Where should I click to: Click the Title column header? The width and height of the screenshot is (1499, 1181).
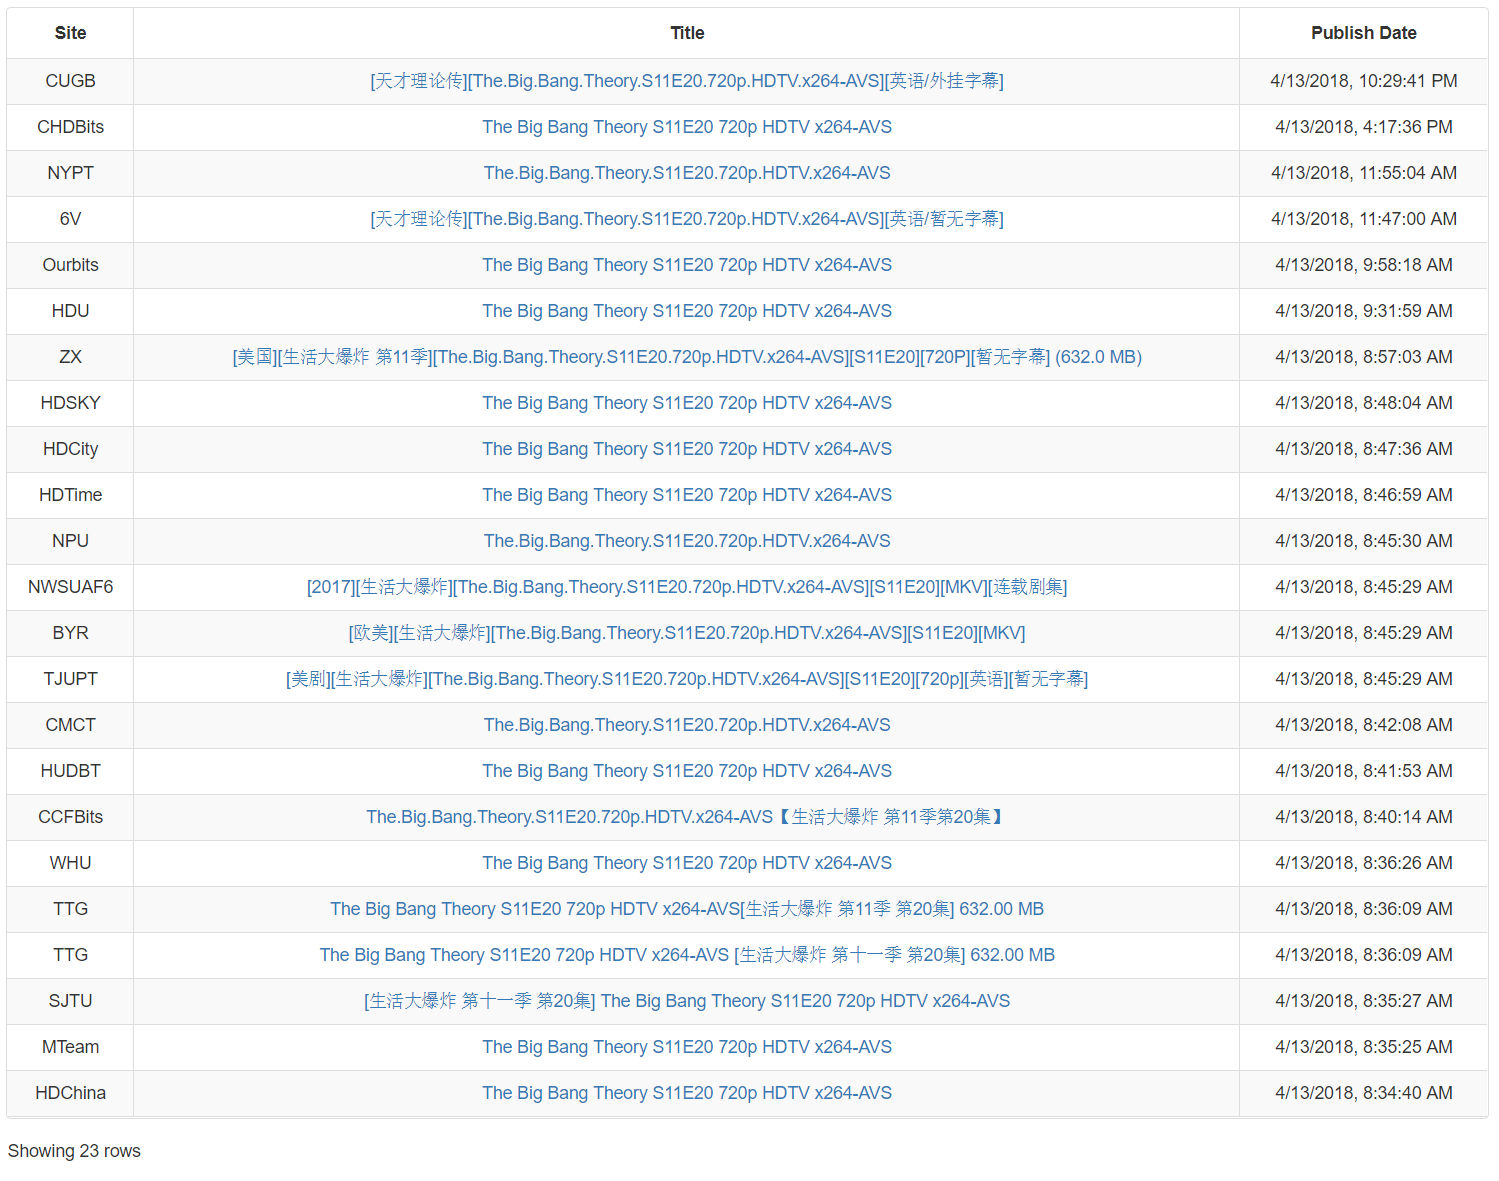[x=687, y=33]
